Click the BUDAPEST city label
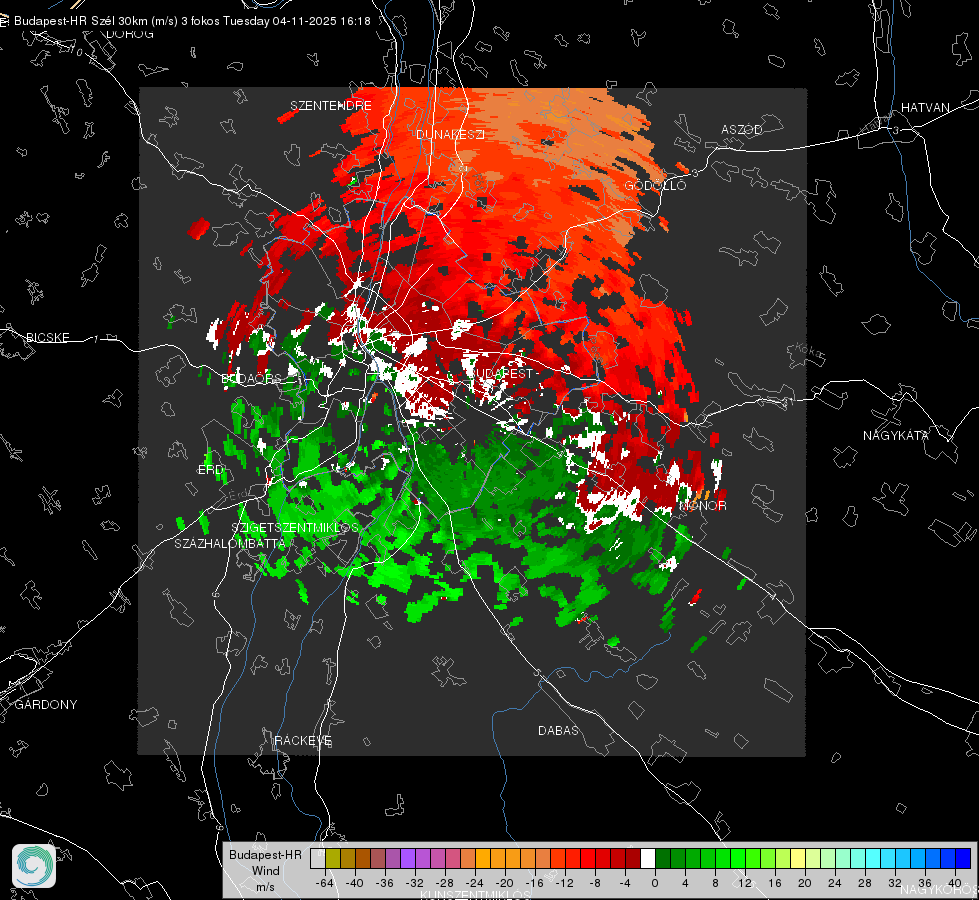Viewport: 979px width, 900px height. (500, 373)
